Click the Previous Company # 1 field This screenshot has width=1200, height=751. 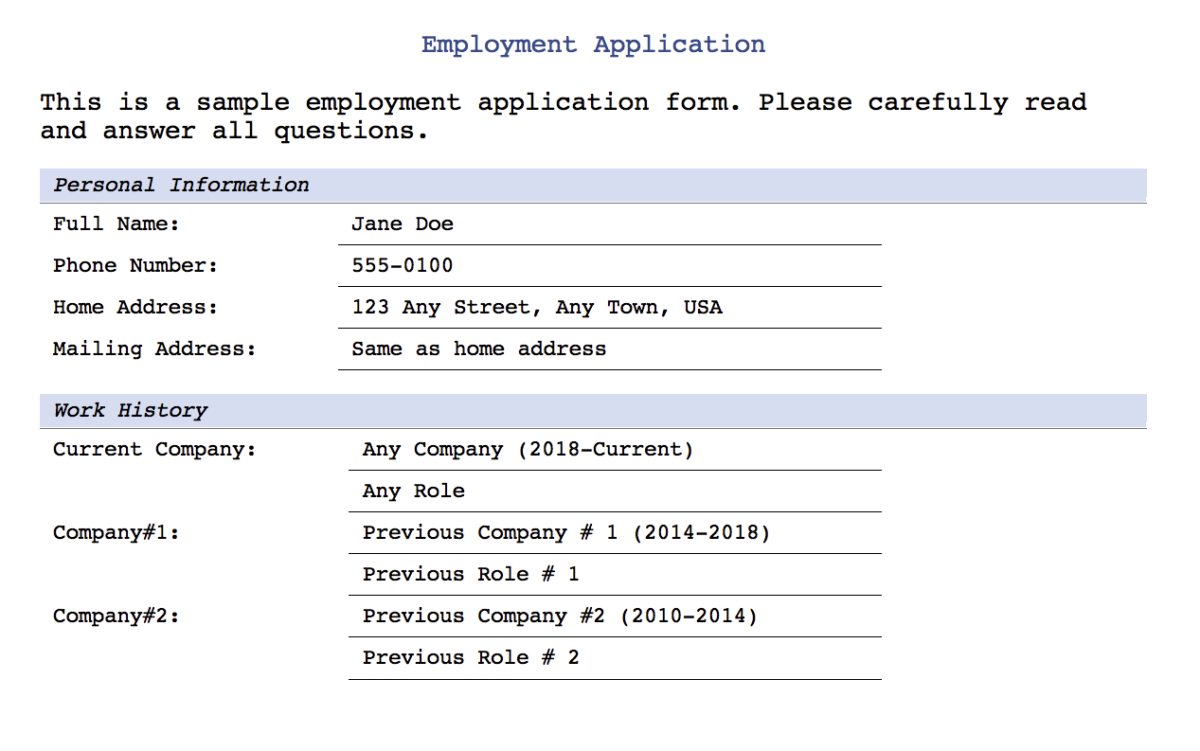tap(615, 533)
